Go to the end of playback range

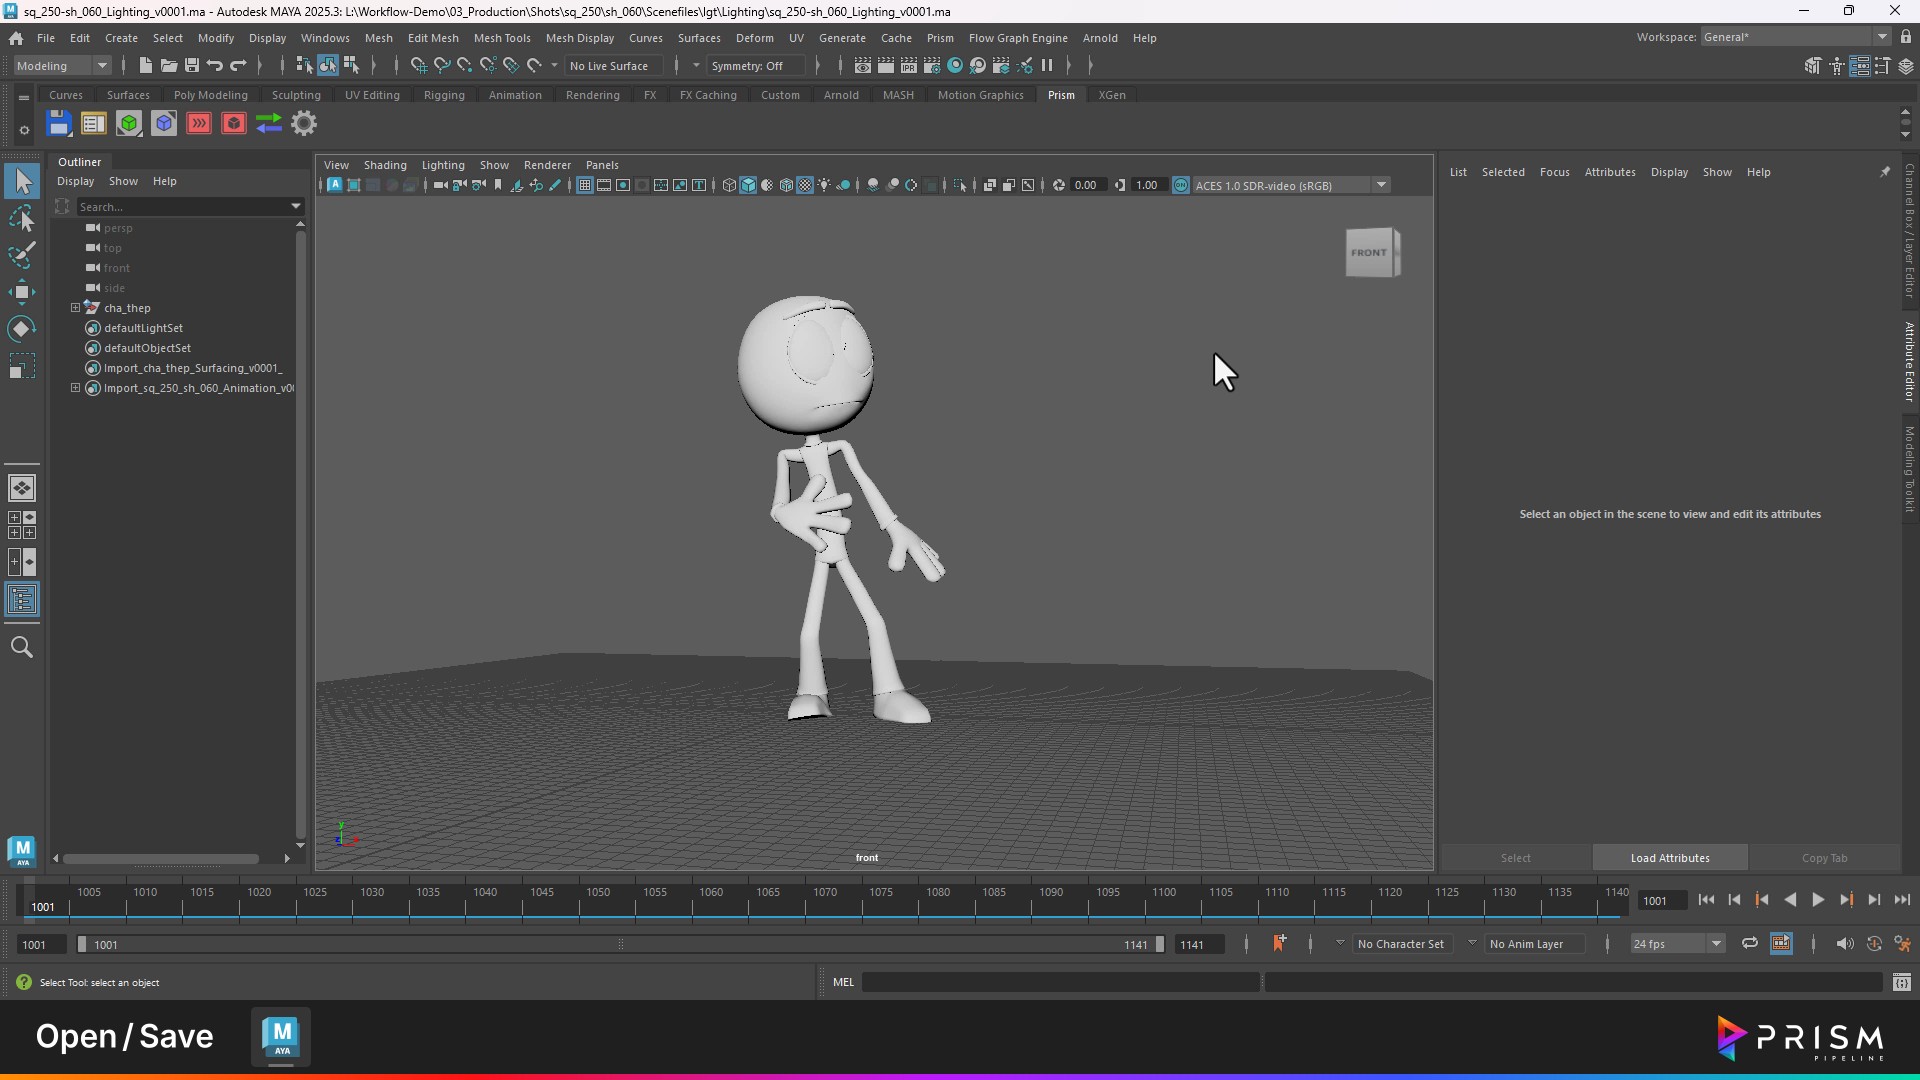(1902, 900)
